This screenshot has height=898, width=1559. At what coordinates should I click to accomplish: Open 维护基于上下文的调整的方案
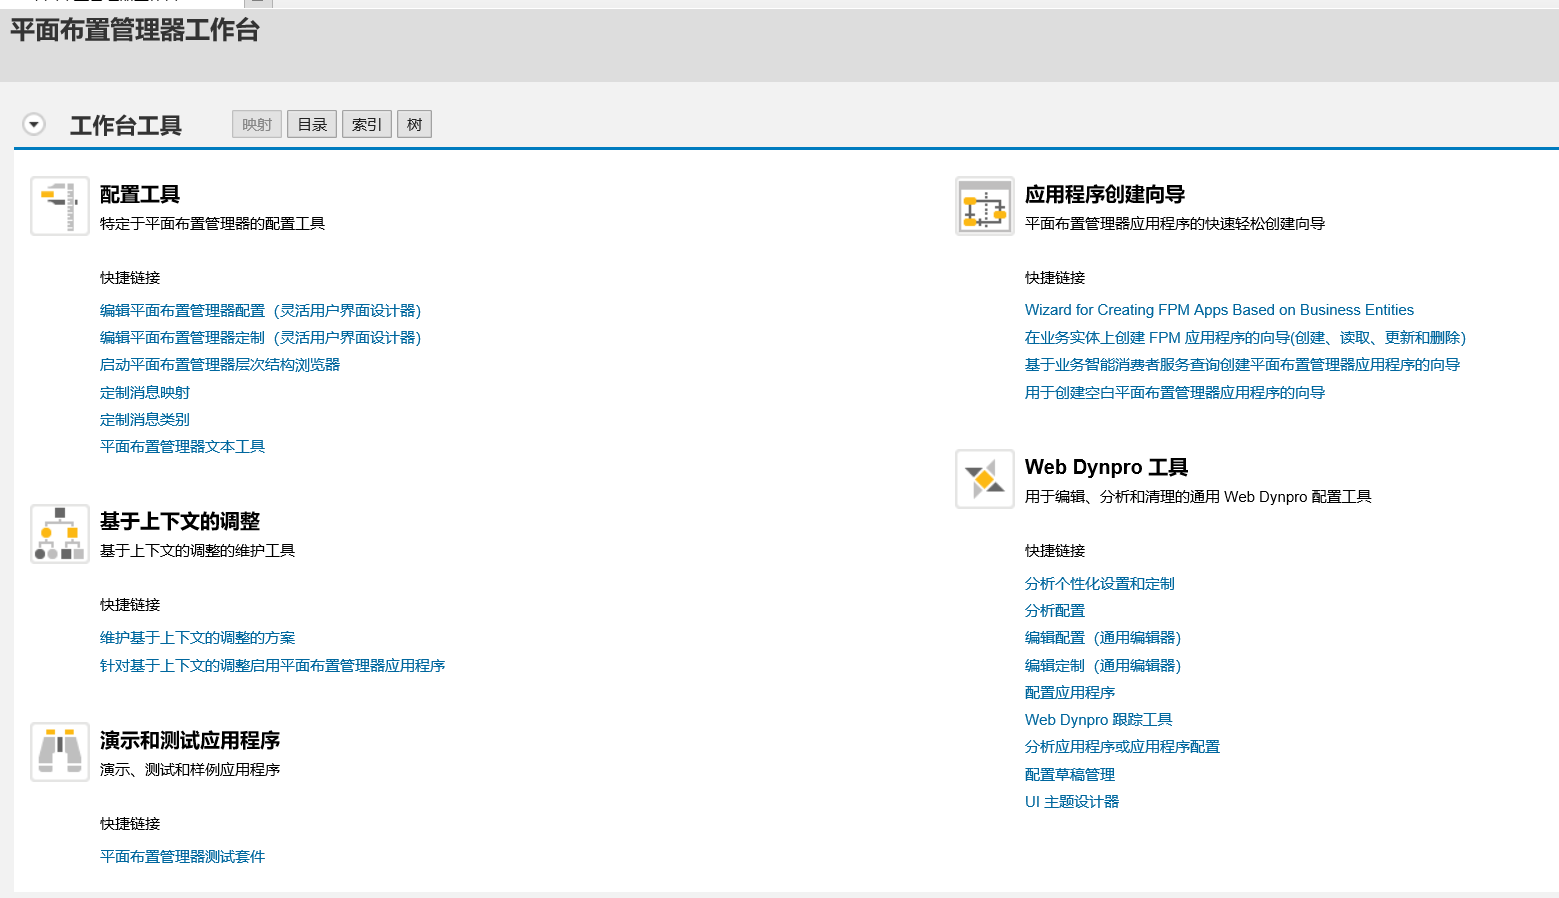pyautogui.click(x=197, y=637)
